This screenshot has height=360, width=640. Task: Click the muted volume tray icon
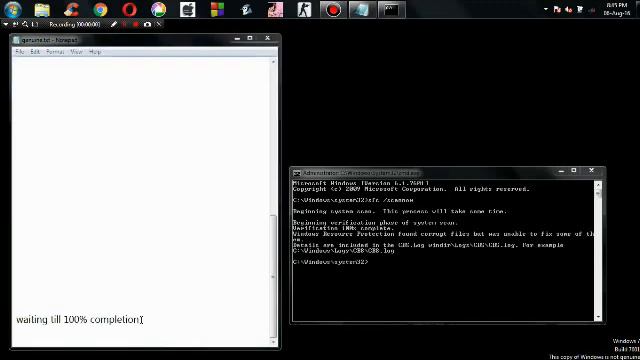tap(569, 9)
